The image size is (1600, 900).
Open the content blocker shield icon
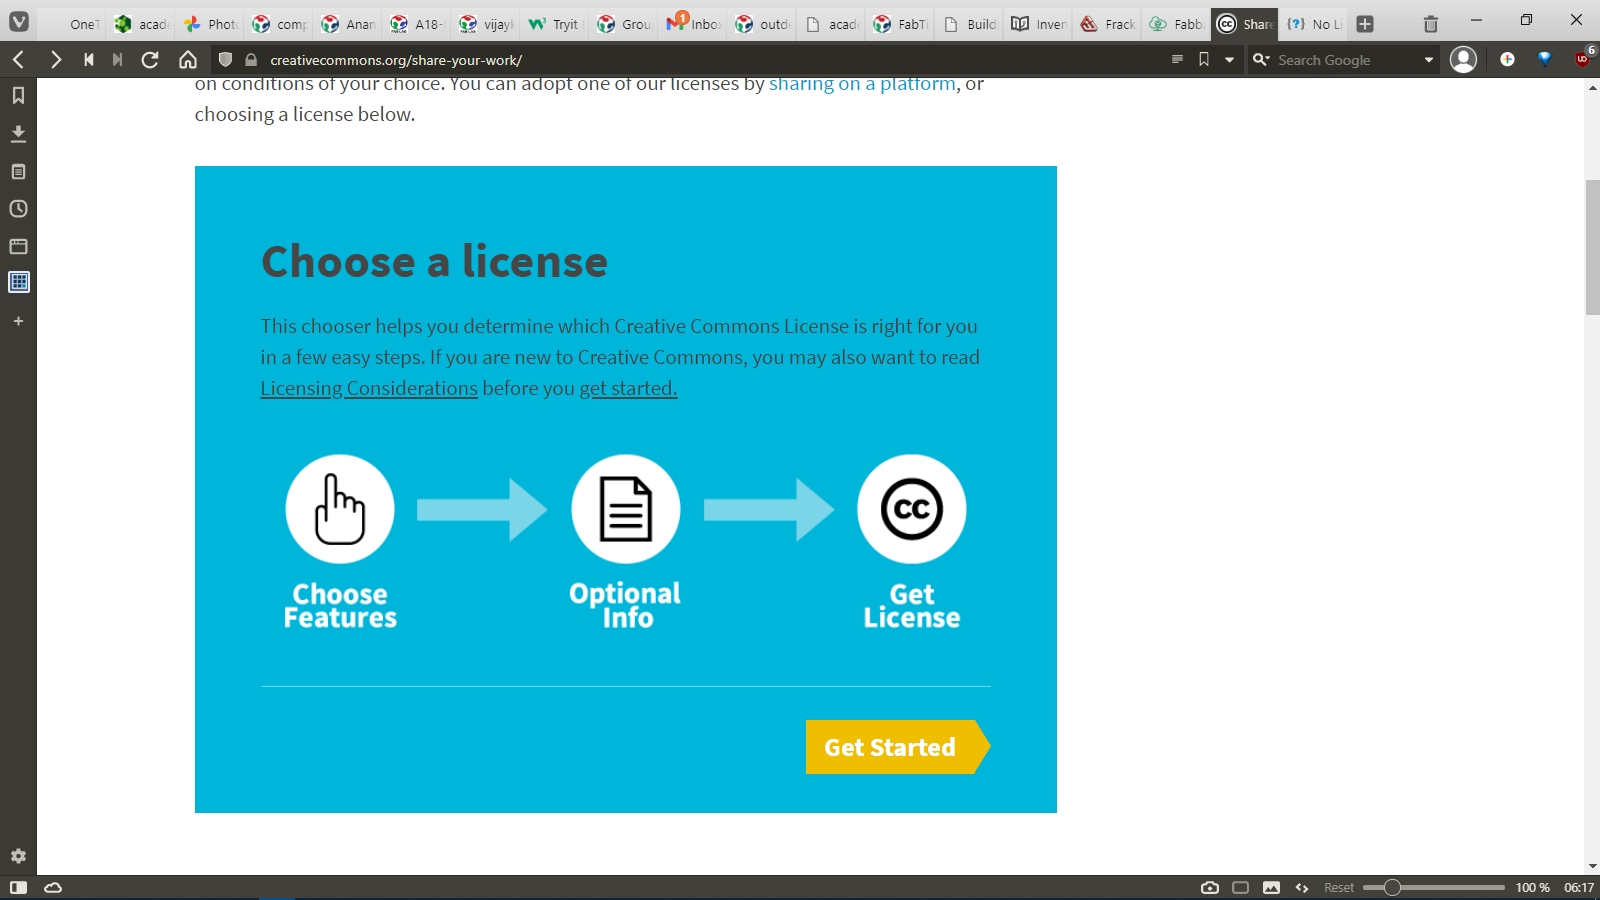[225, 60]
